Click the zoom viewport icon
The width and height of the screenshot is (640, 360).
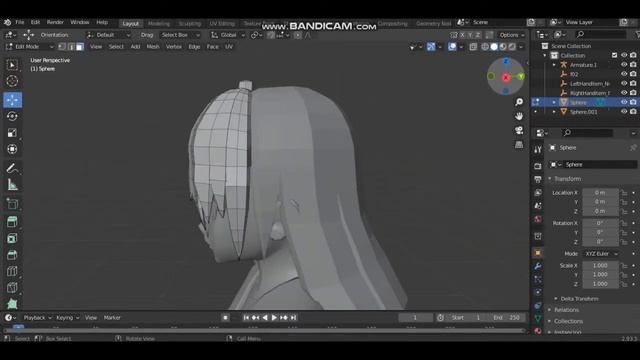point(519,102)
